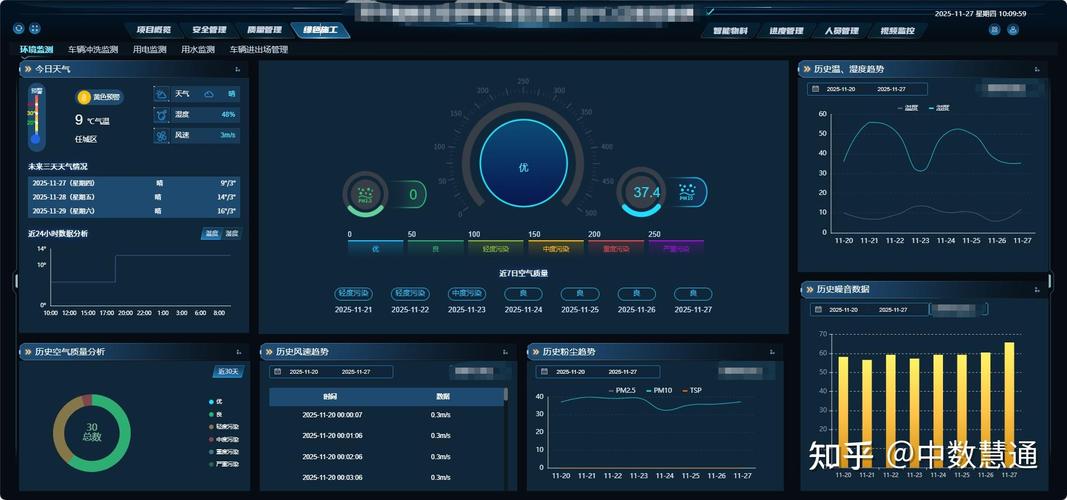Viewport: 1067px width, 500px height.
Task: Switch to 车辆进出场管理 sub-tab
Action: click(259, 50)
